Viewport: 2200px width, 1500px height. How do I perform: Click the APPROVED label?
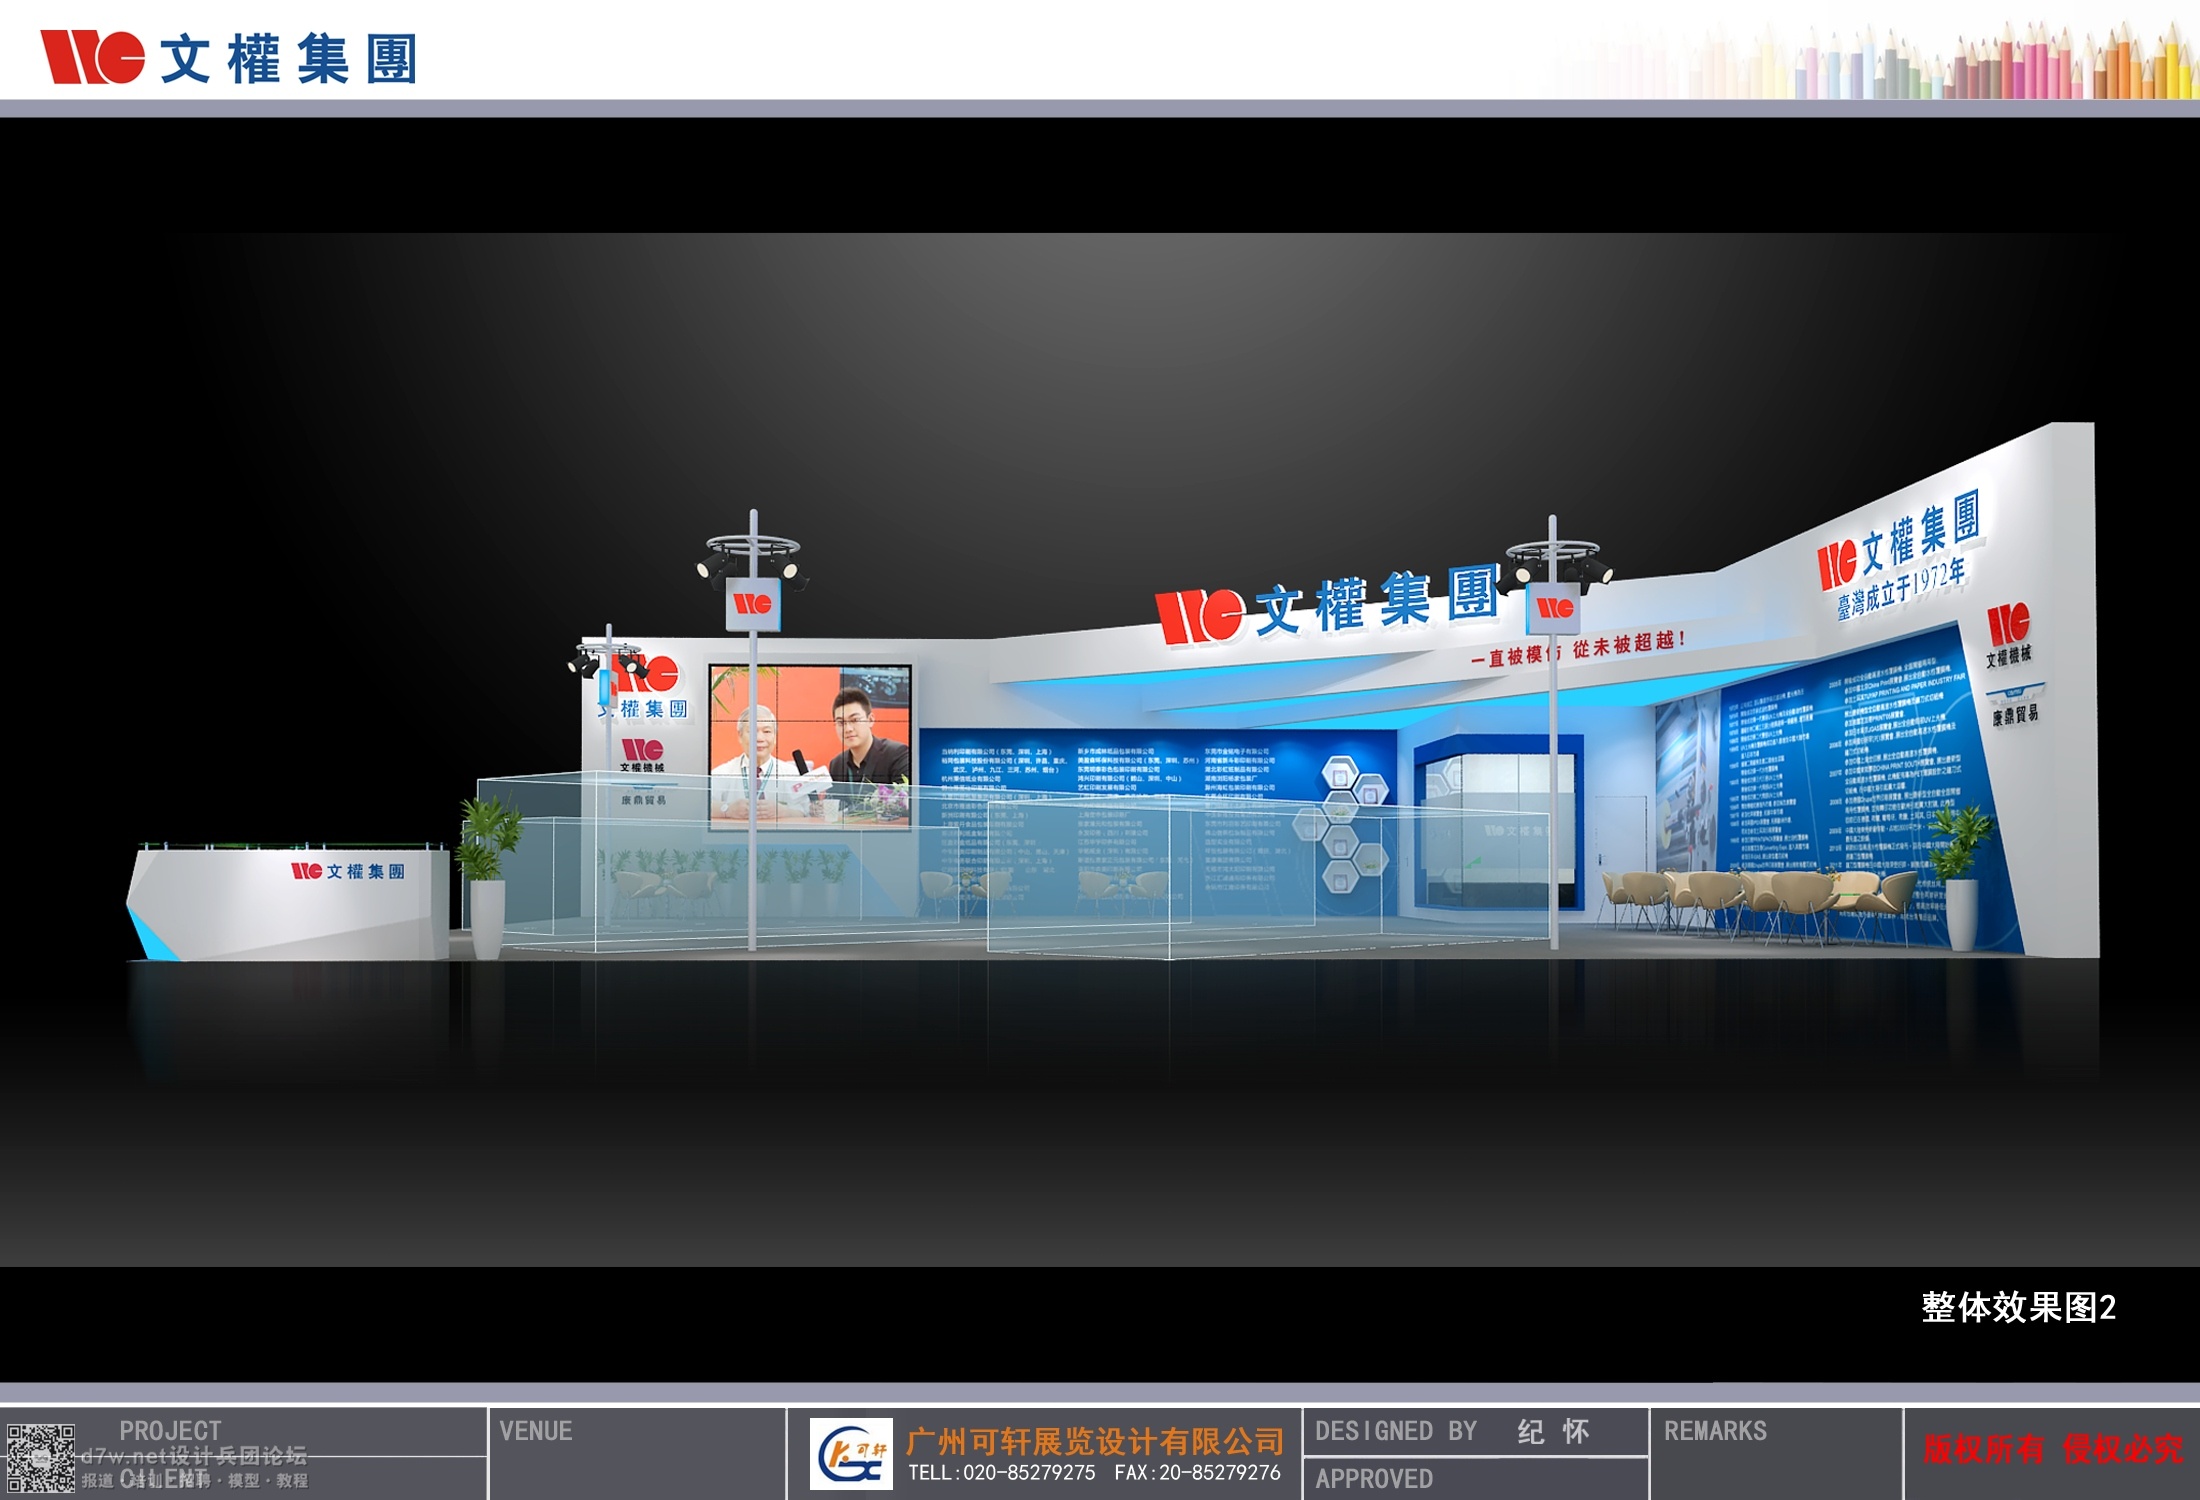[x=1374, y=1479]
